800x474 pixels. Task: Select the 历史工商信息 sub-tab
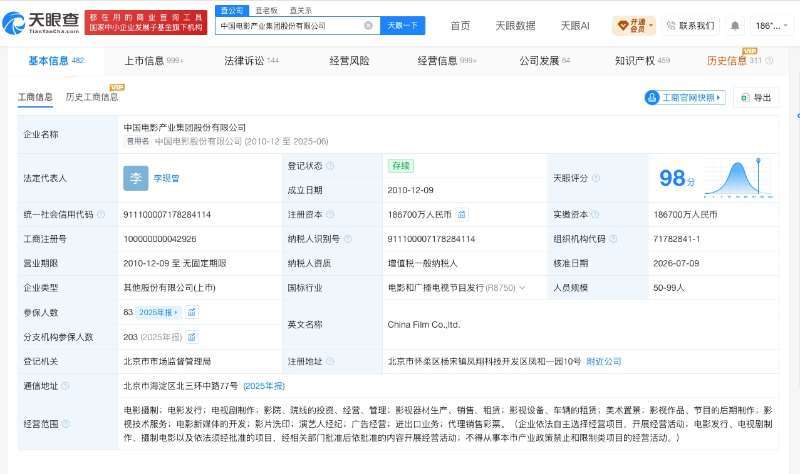tap(92, 97)
